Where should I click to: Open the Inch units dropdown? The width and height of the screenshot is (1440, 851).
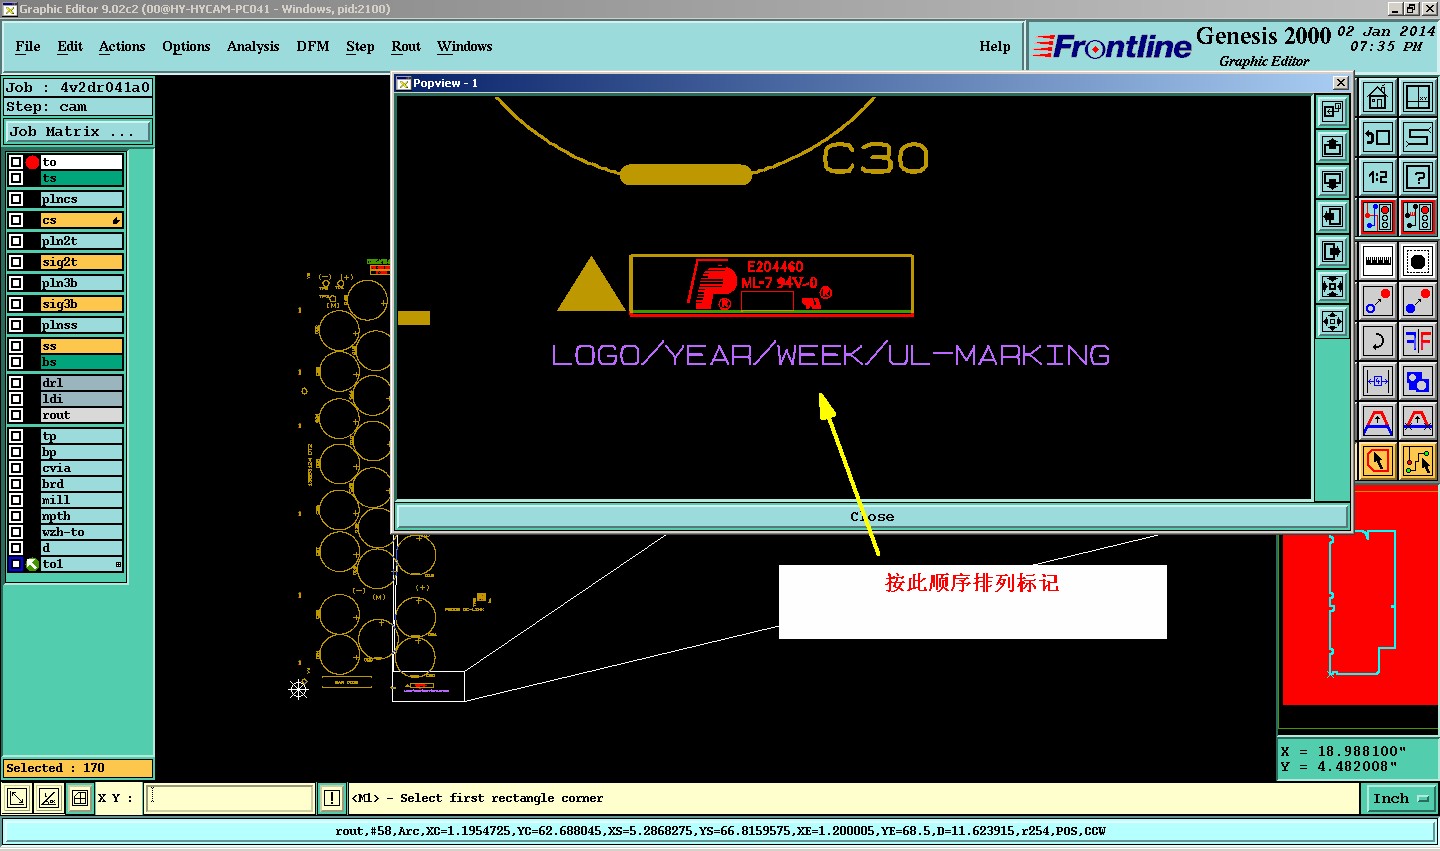(x=1401, y=798)
